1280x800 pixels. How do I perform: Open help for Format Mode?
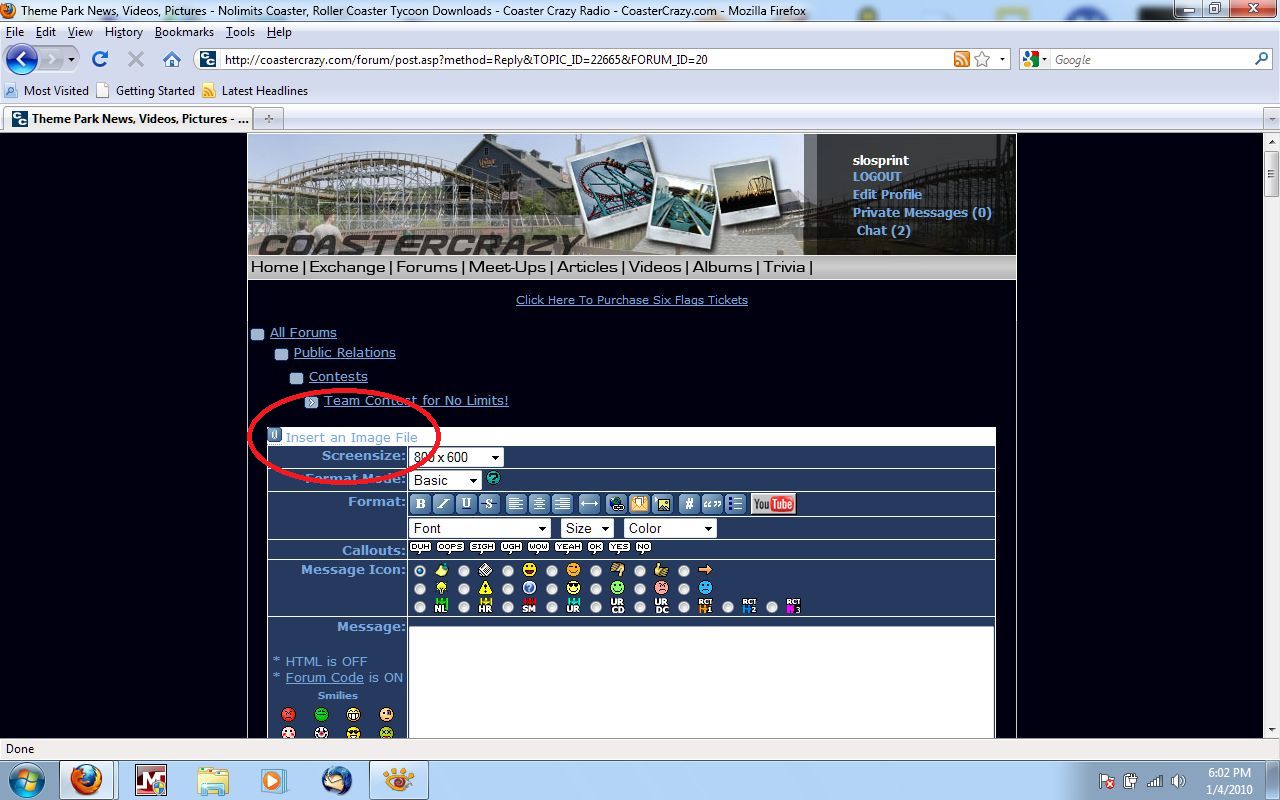[493, 478]
